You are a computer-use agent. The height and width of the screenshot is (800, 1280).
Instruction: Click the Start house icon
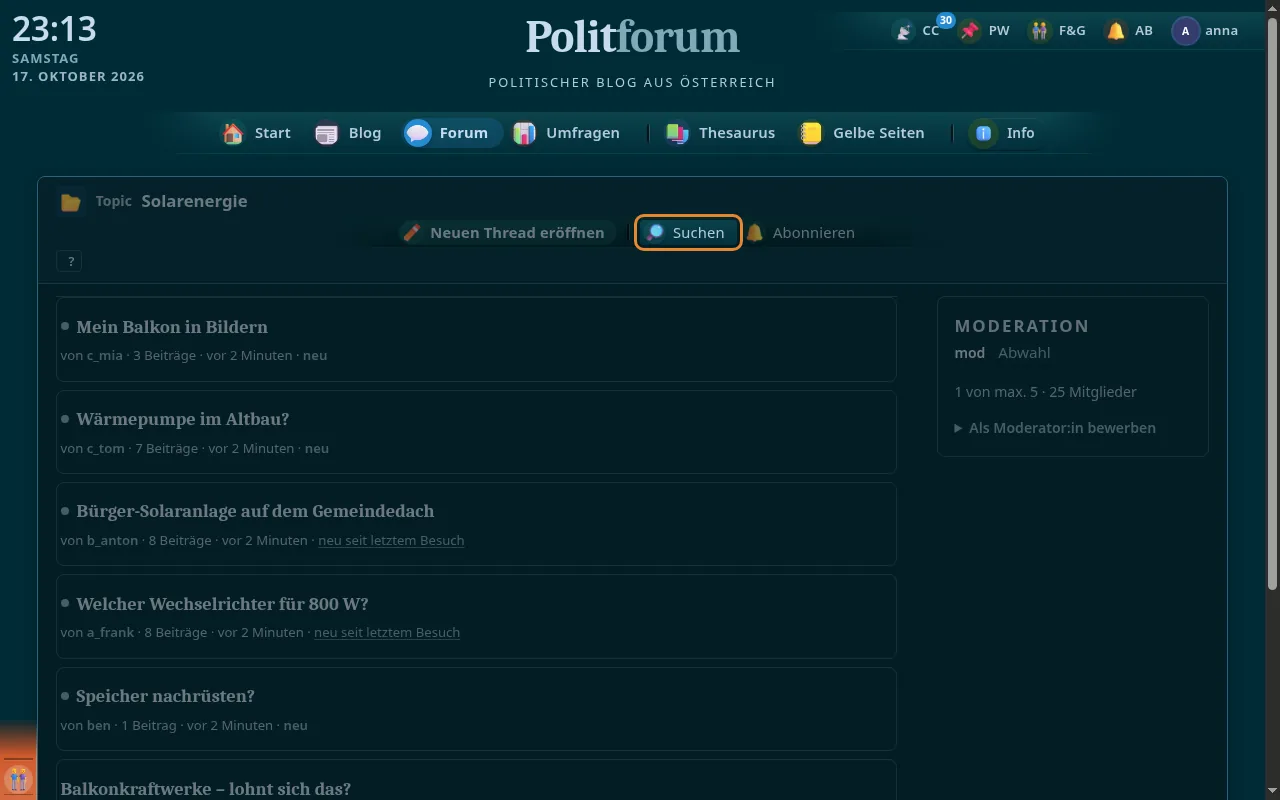[x=233, y=133]
